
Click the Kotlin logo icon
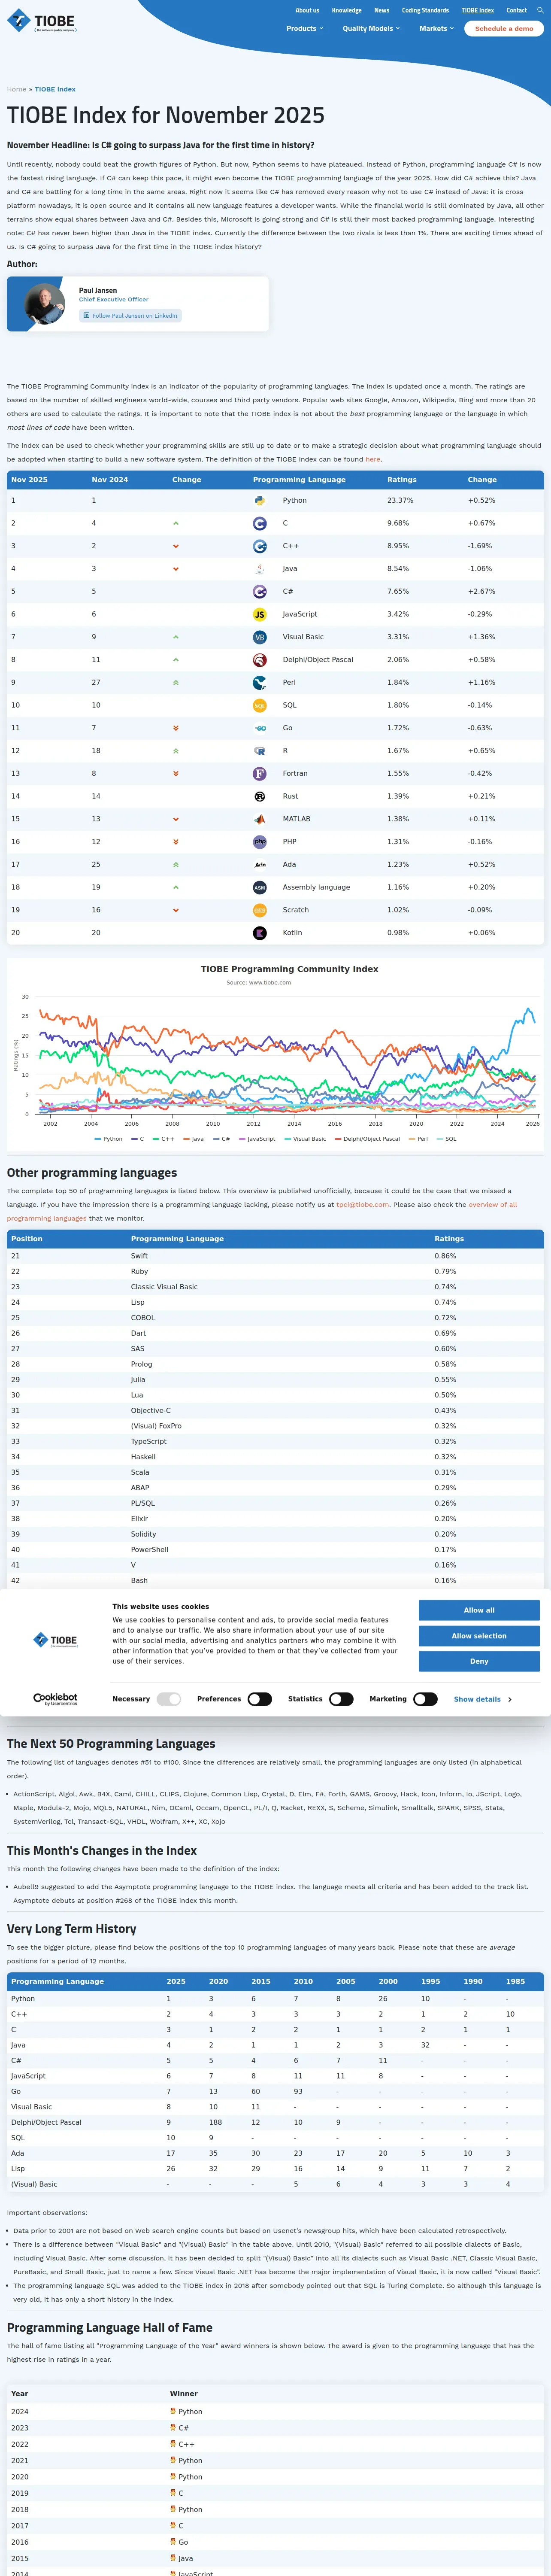[259, 933]
